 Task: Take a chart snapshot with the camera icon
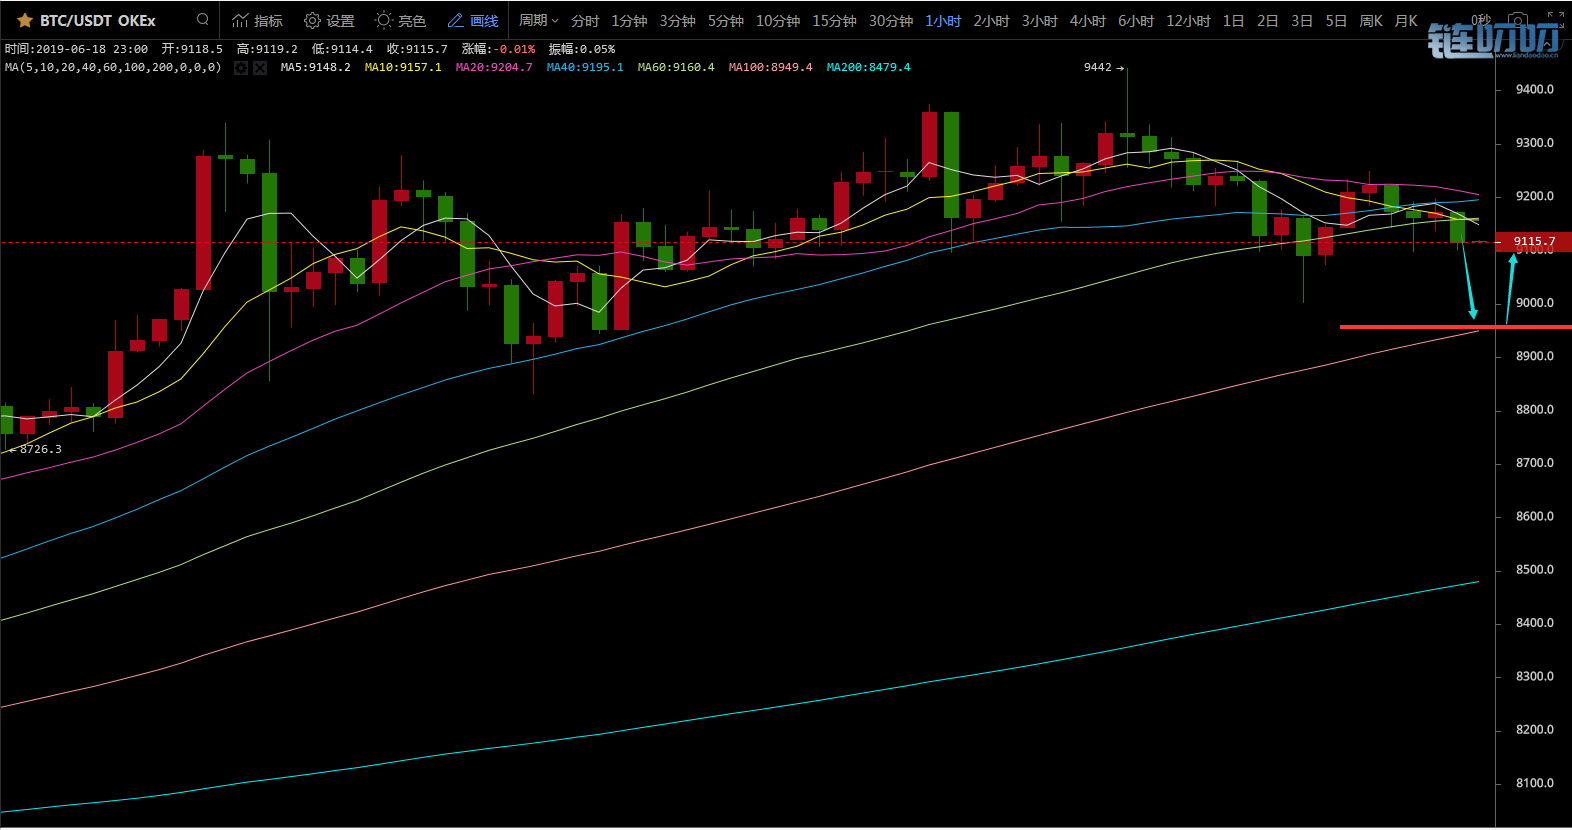coord(1518,20)
